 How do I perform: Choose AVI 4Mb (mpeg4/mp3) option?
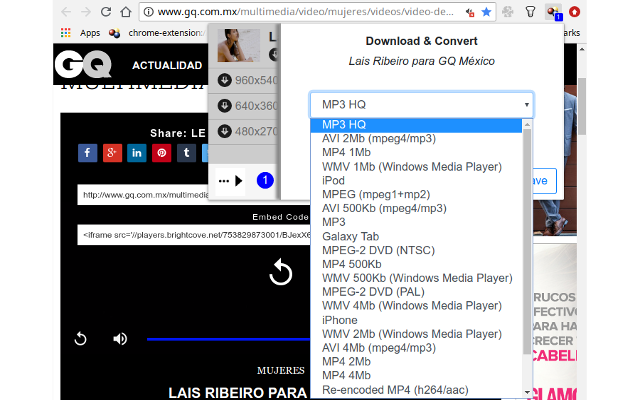pos(416,348)
